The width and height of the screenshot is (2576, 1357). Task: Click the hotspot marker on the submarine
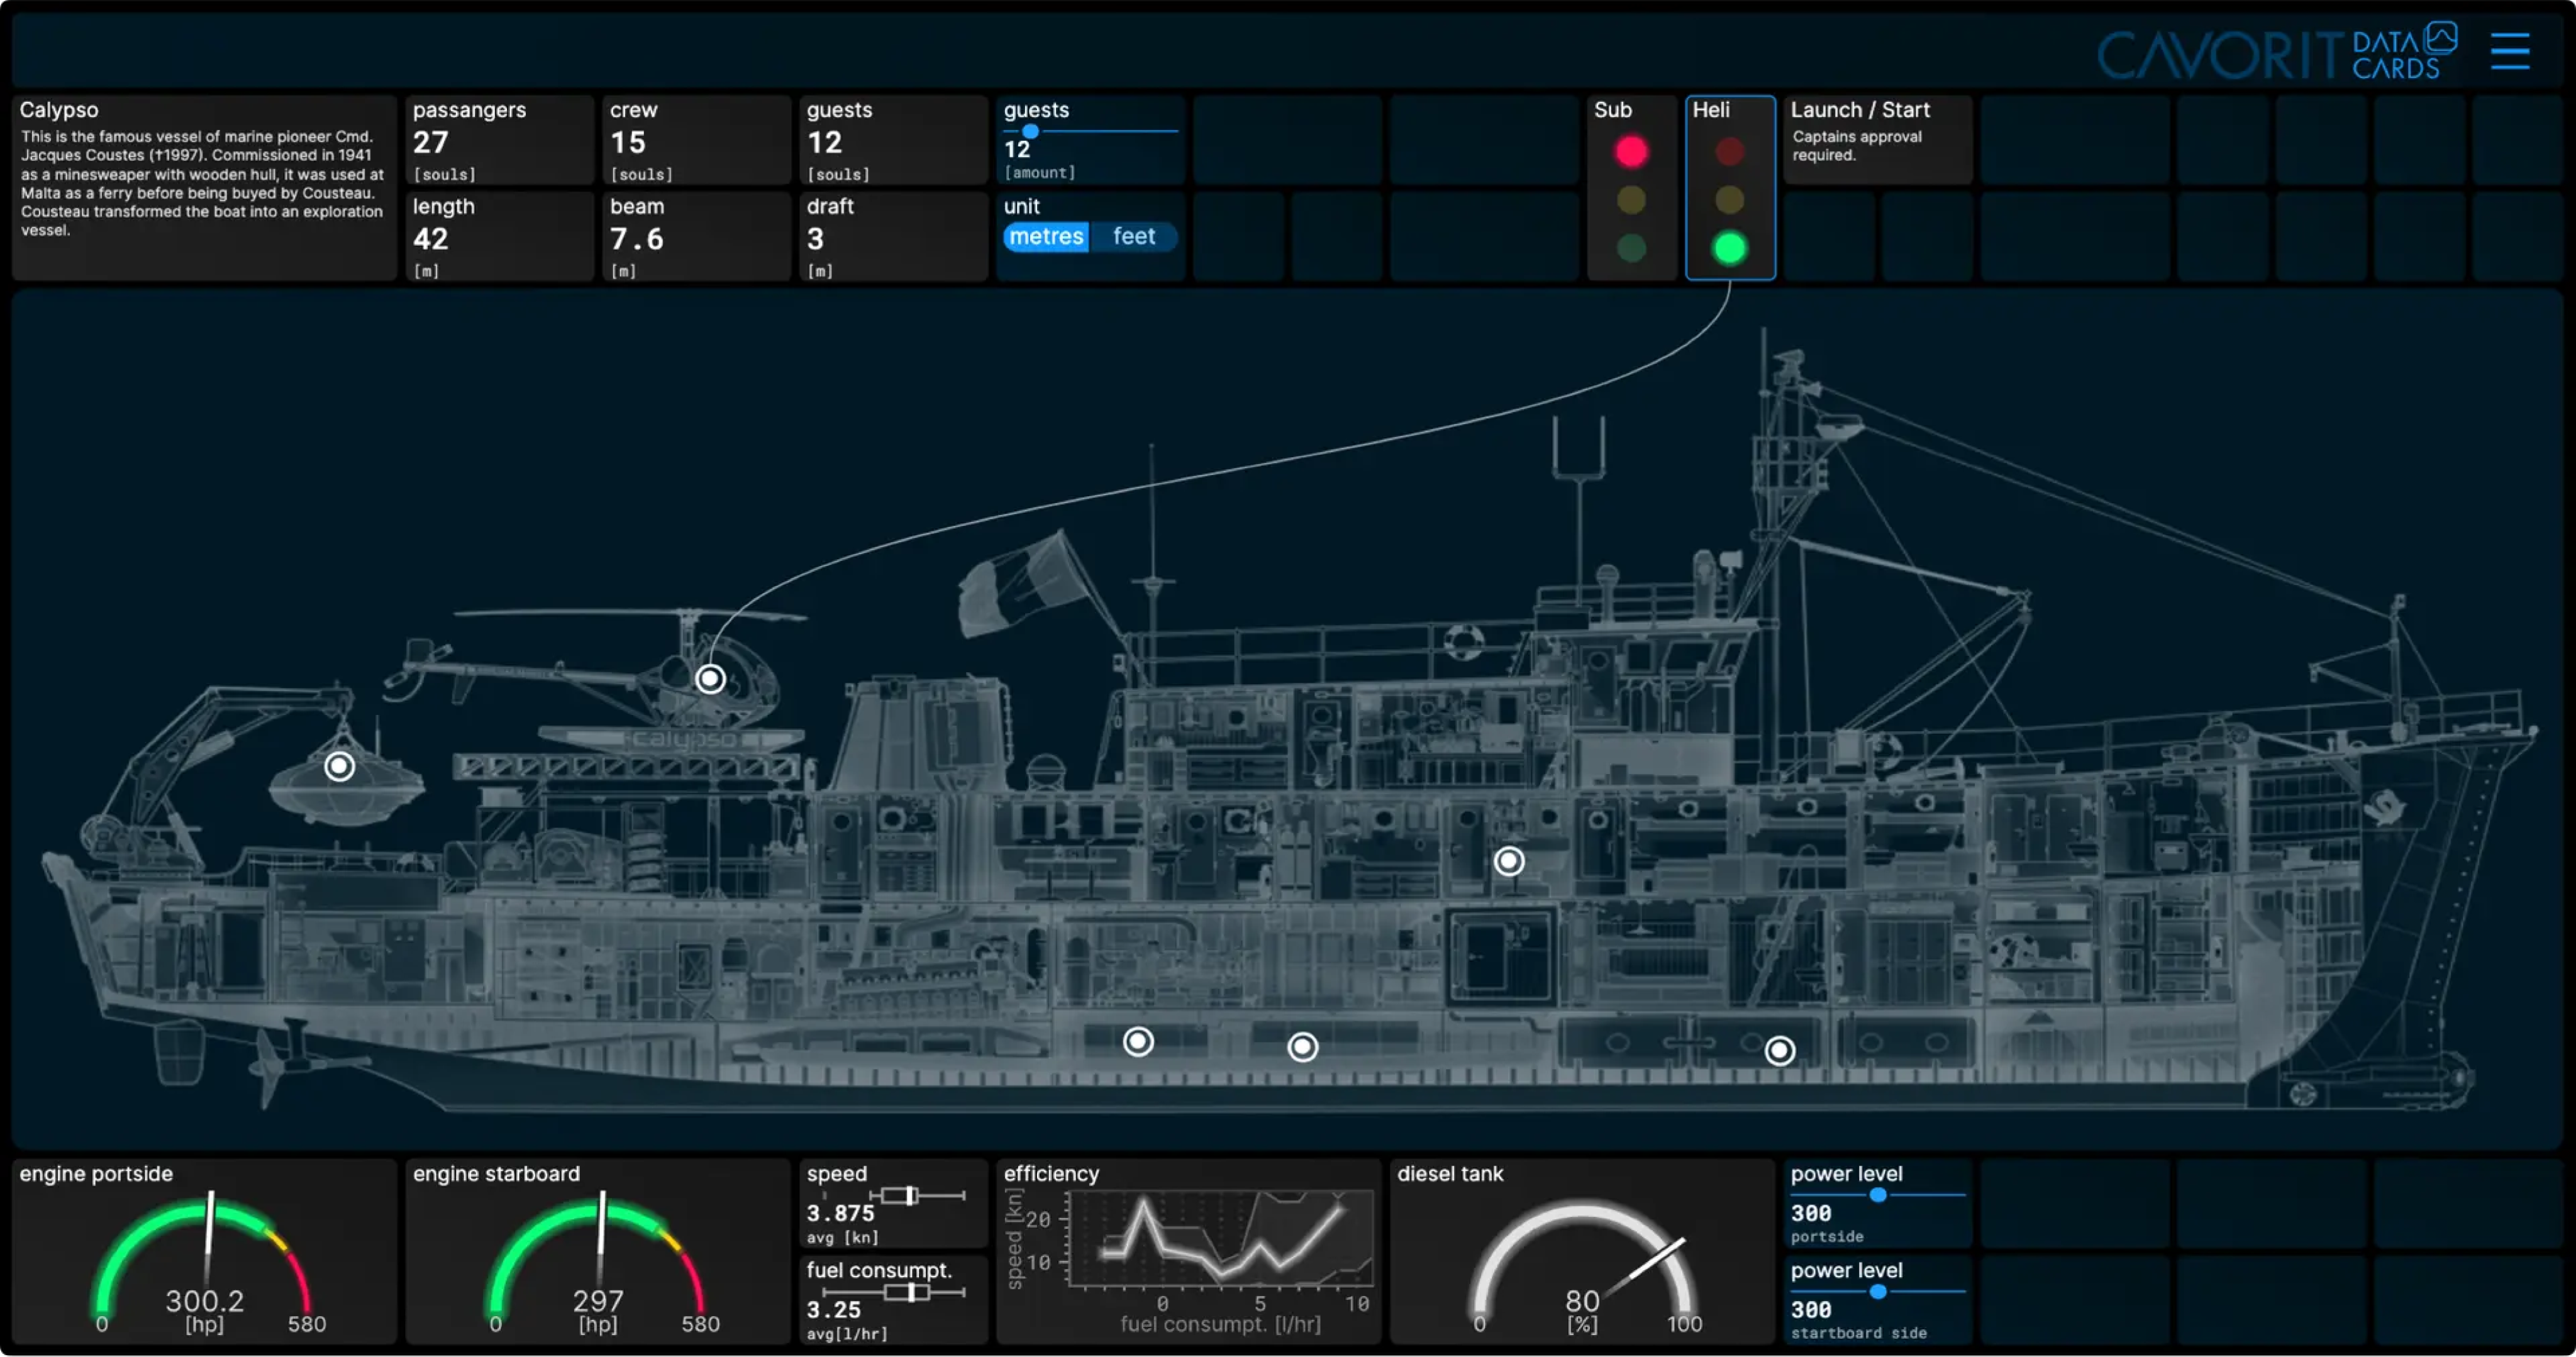point(340,766)
